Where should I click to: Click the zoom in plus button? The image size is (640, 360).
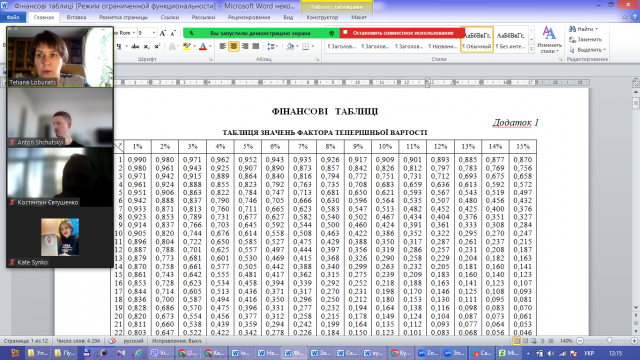click(634, 341)
